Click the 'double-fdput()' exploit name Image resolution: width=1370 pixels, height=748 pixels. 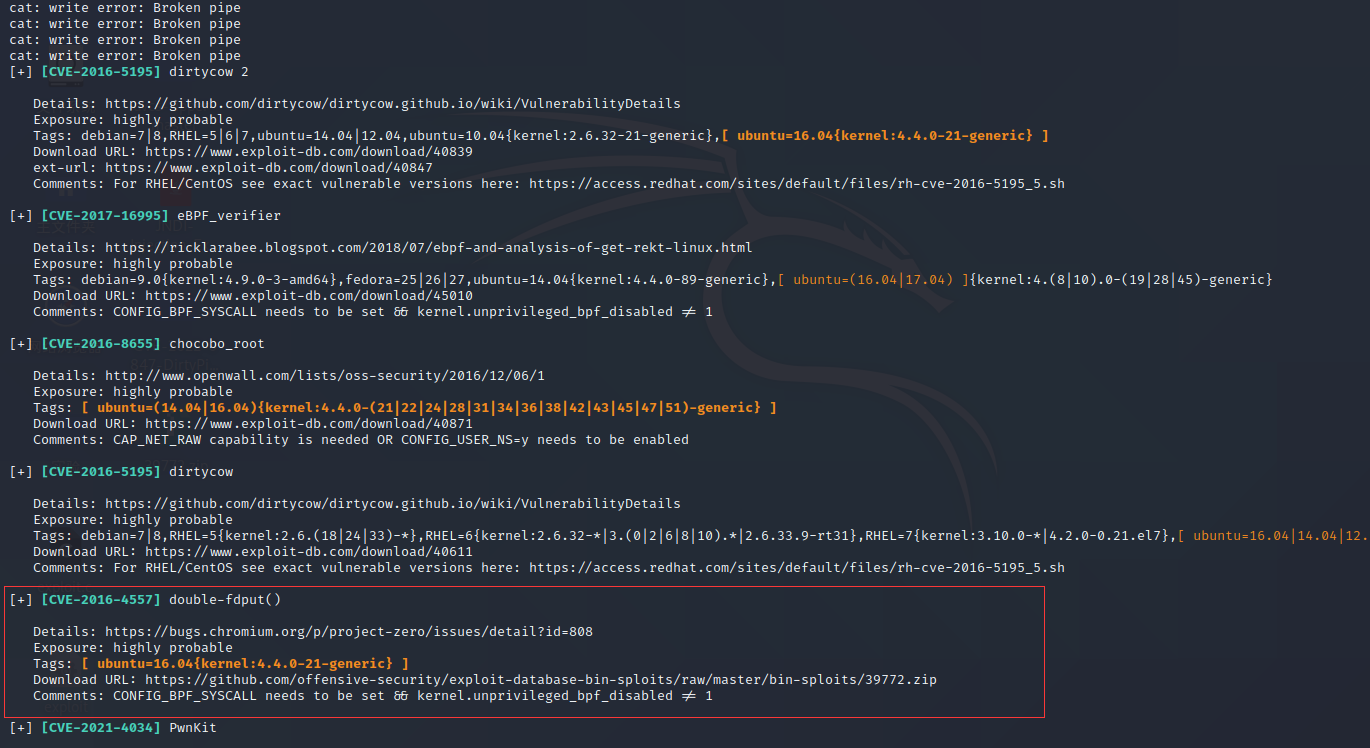click(x=225, y=600)
